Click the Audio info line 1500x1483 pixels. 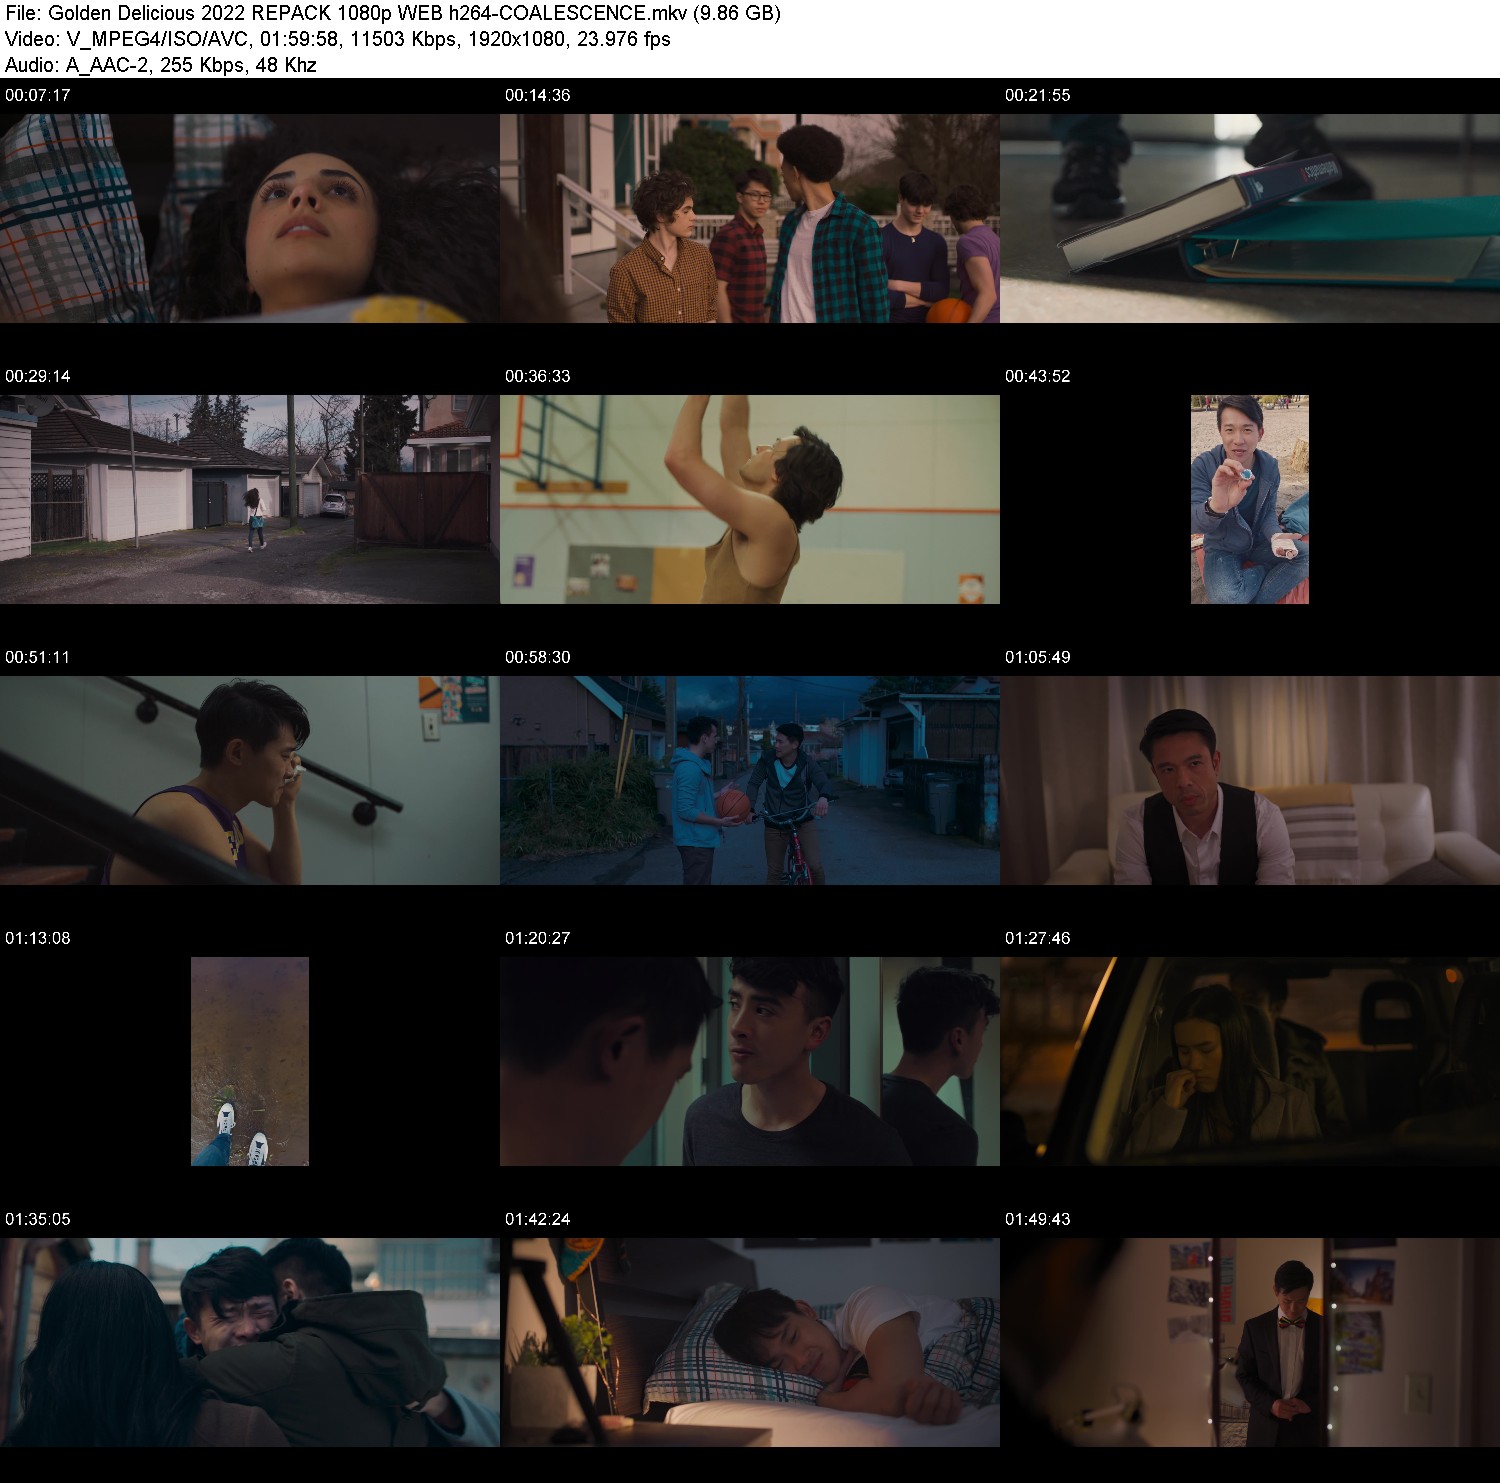[161, 65]
